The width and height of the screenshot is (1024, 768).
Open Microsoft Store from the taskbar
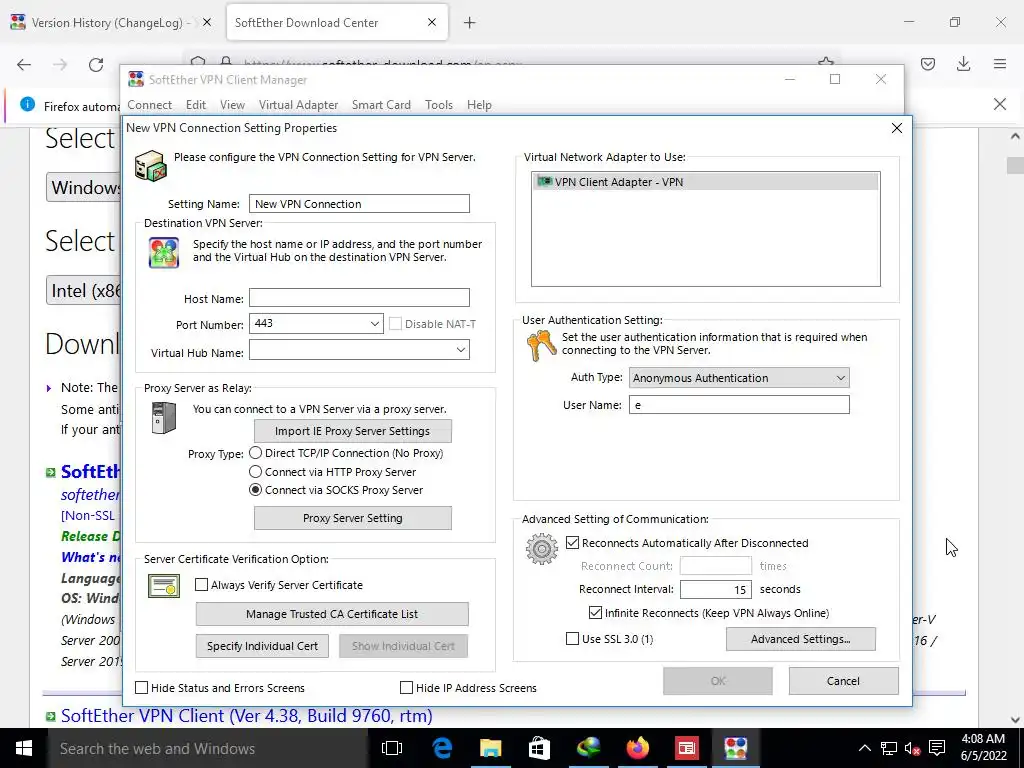tap(539, 748)
